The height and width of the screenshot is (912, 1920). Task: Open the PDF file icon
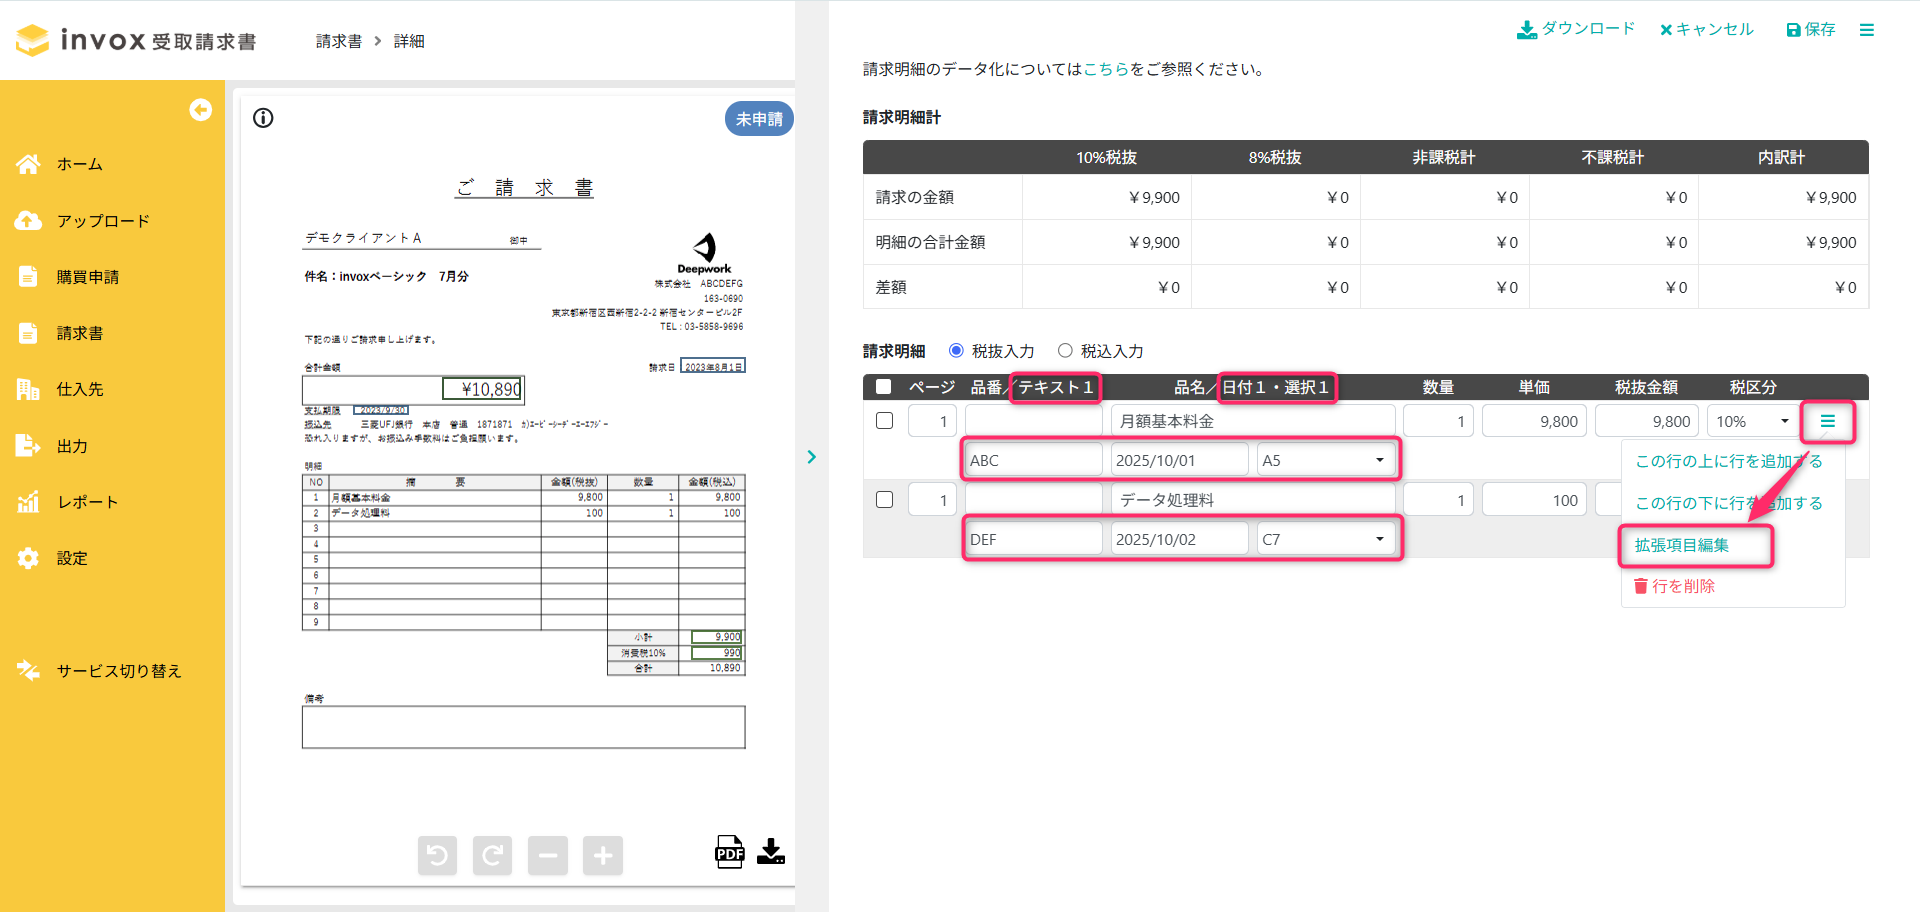tap(729, 852)
